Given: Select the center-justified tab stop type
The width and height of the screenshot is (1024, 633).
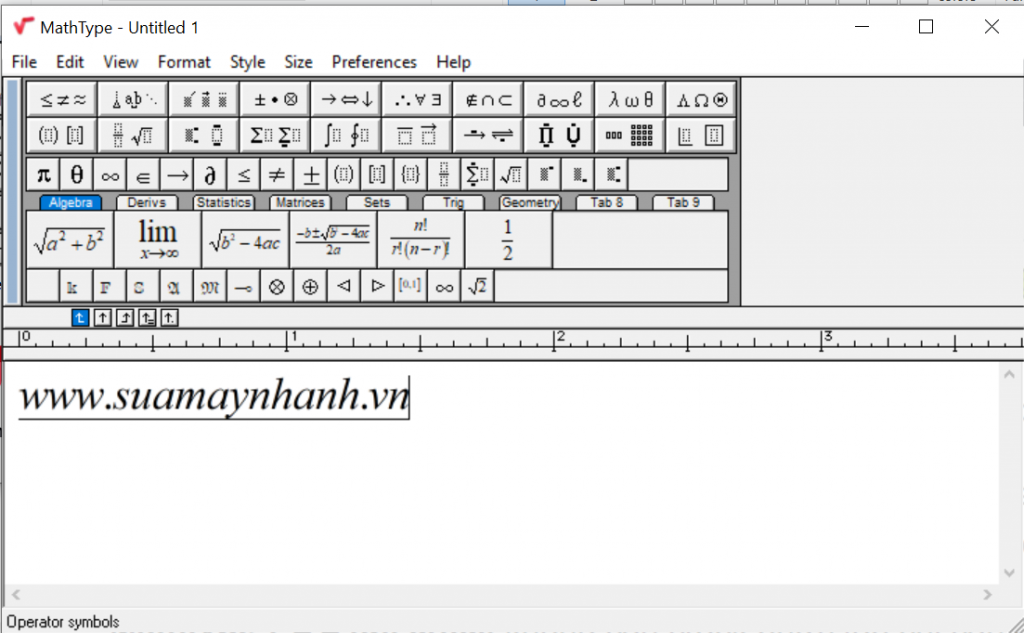Looking at the screenshot, I should point(103,317).
